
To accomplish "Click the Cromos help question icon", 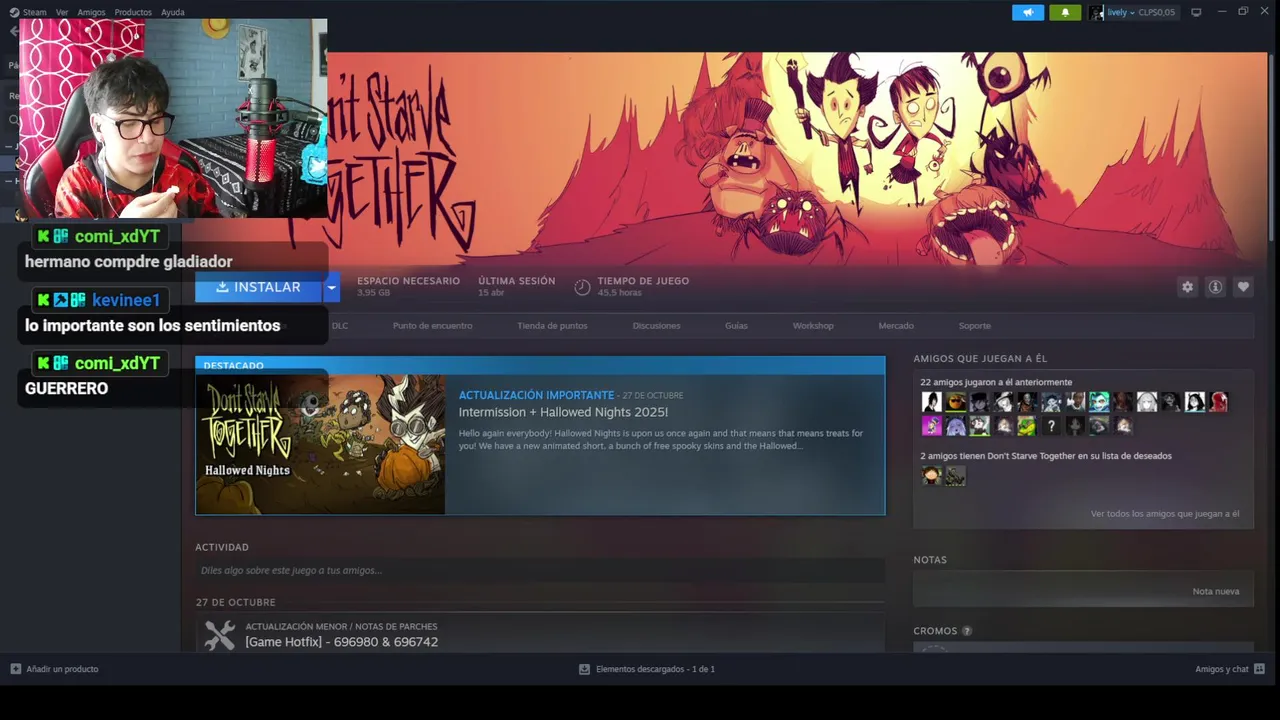I will pos(967,631).
